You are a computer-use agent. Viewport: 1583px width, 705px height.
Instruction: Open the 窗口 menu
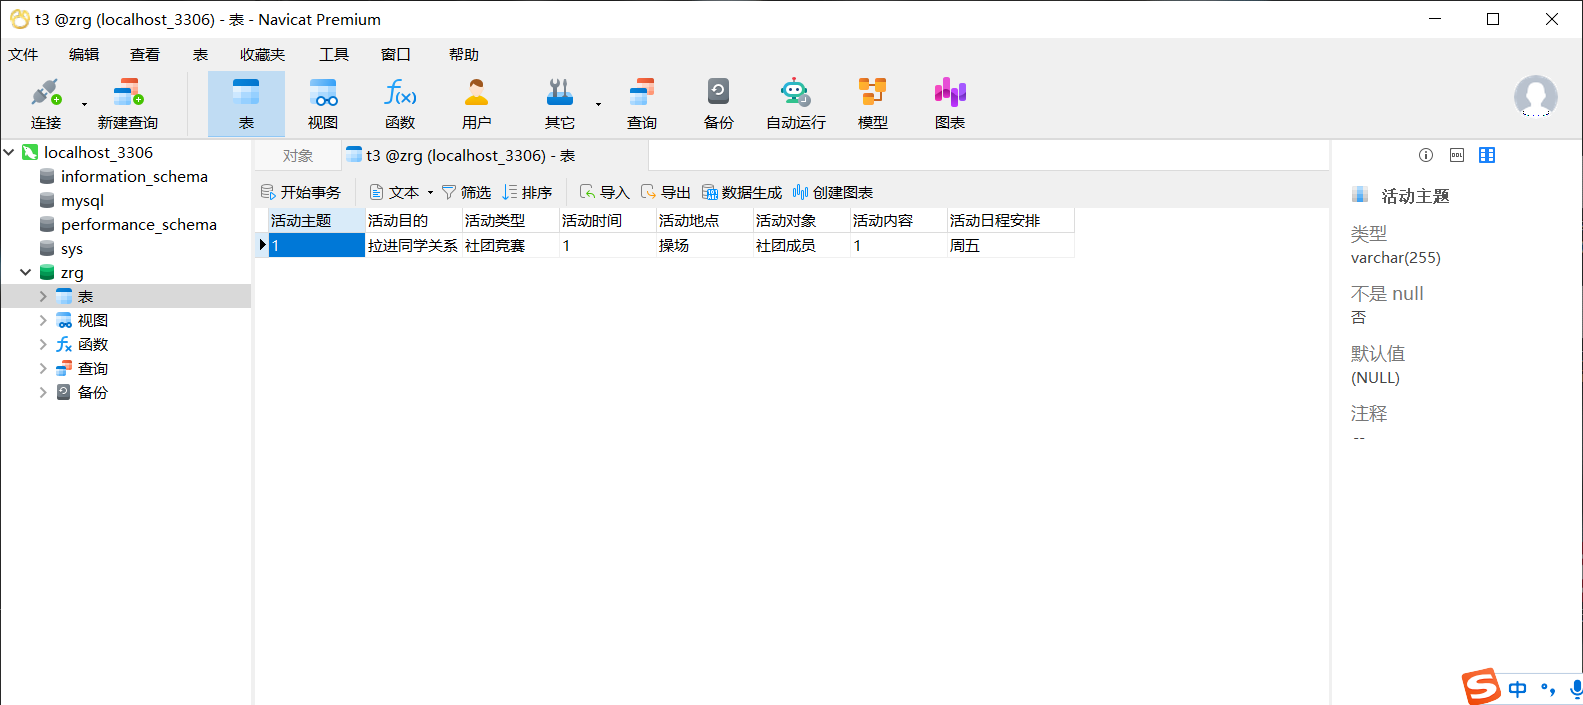[396, 54]
